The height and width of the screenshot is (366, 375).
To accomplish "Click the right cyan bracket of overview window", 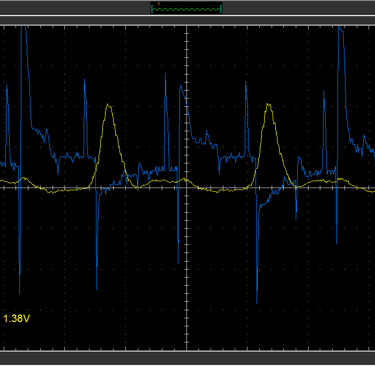I will coord(221,8).
